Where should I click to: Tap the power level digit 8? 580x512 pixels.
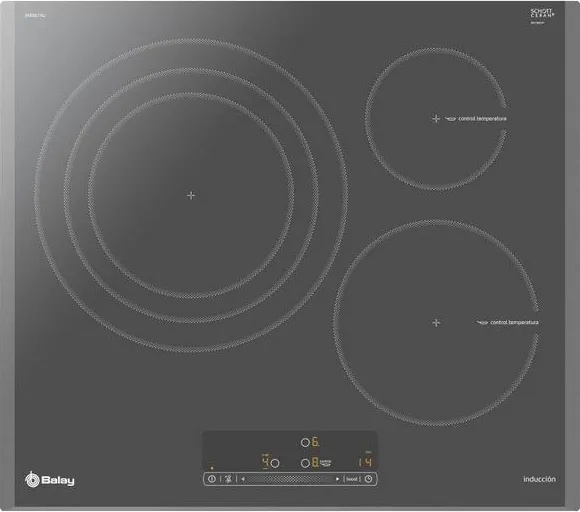(x=315, y=462)
